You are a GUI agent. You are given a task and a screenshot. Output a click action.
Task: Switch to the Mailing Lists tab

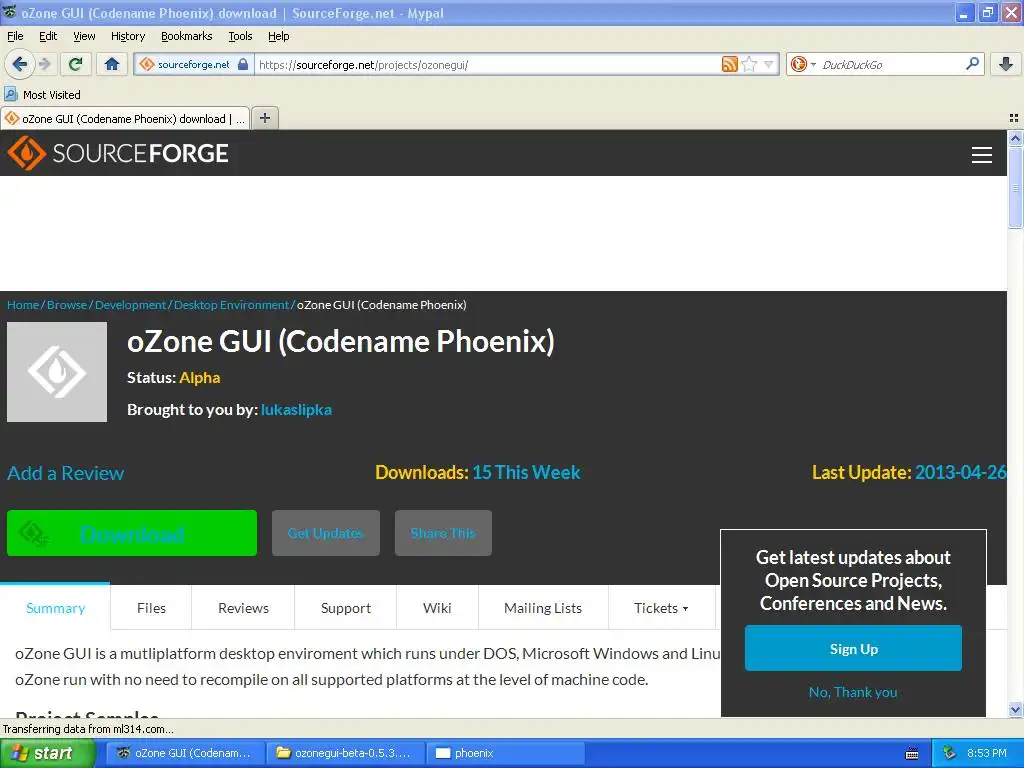coord(543,608)
